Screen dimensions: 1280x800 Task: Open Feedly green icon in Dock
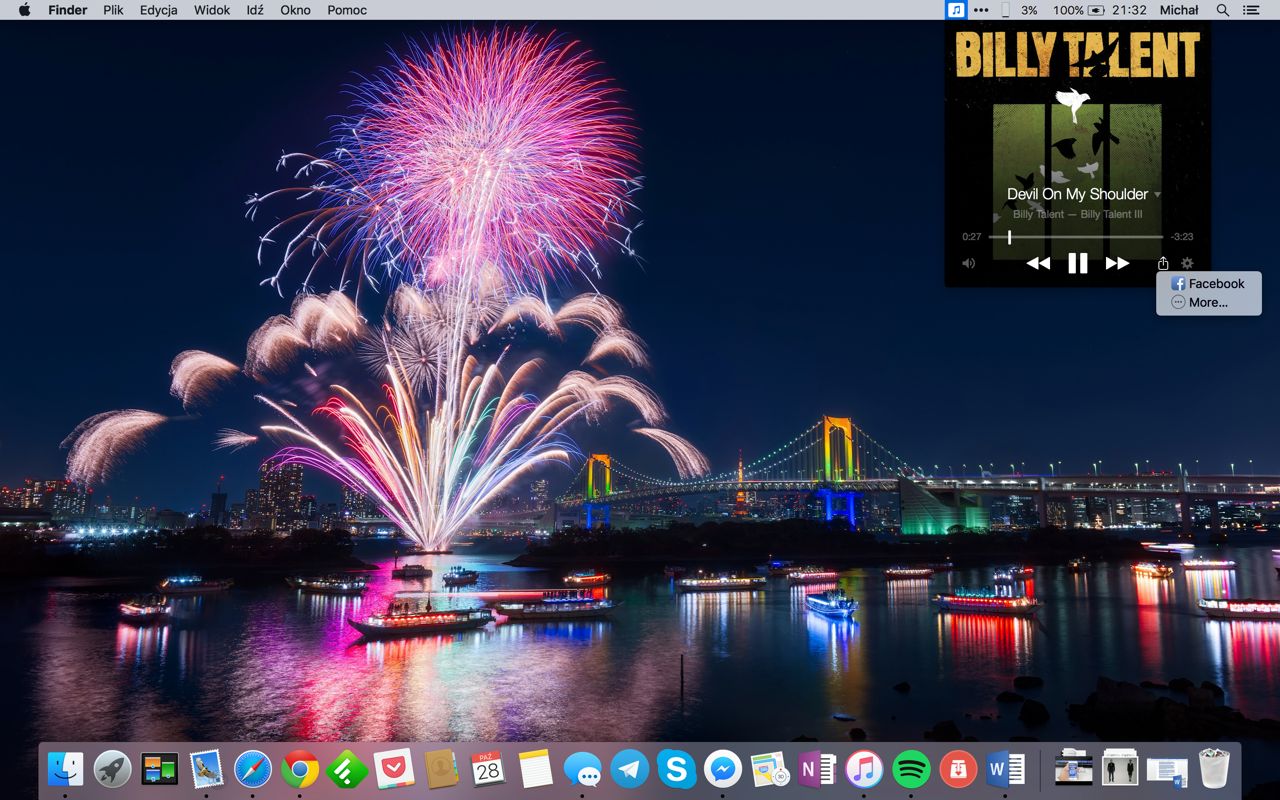pyautogui.click(x=347, y=769)
